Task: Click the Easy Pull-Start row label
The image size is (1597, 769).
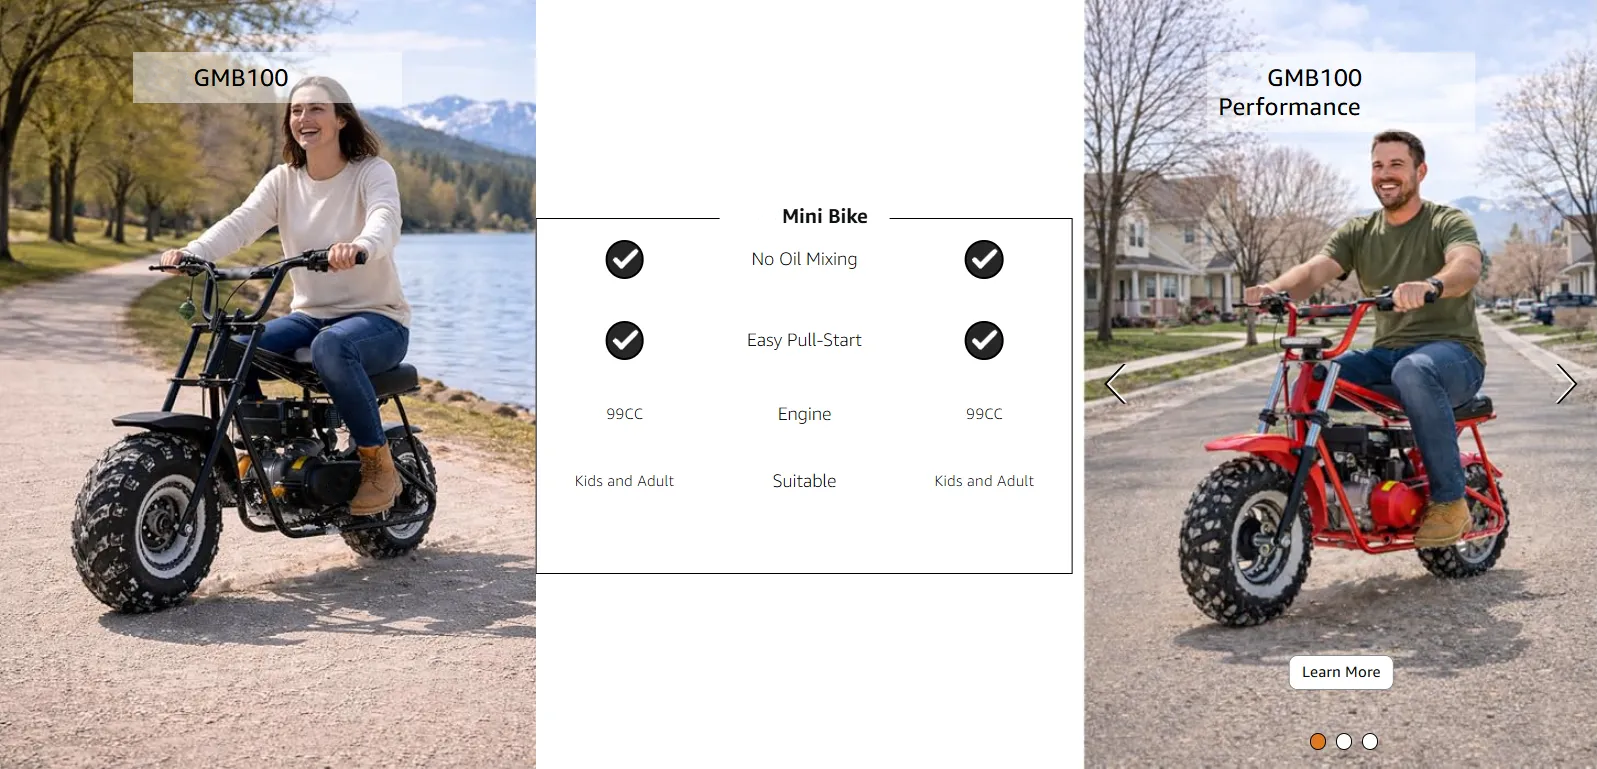Action: 804,340
